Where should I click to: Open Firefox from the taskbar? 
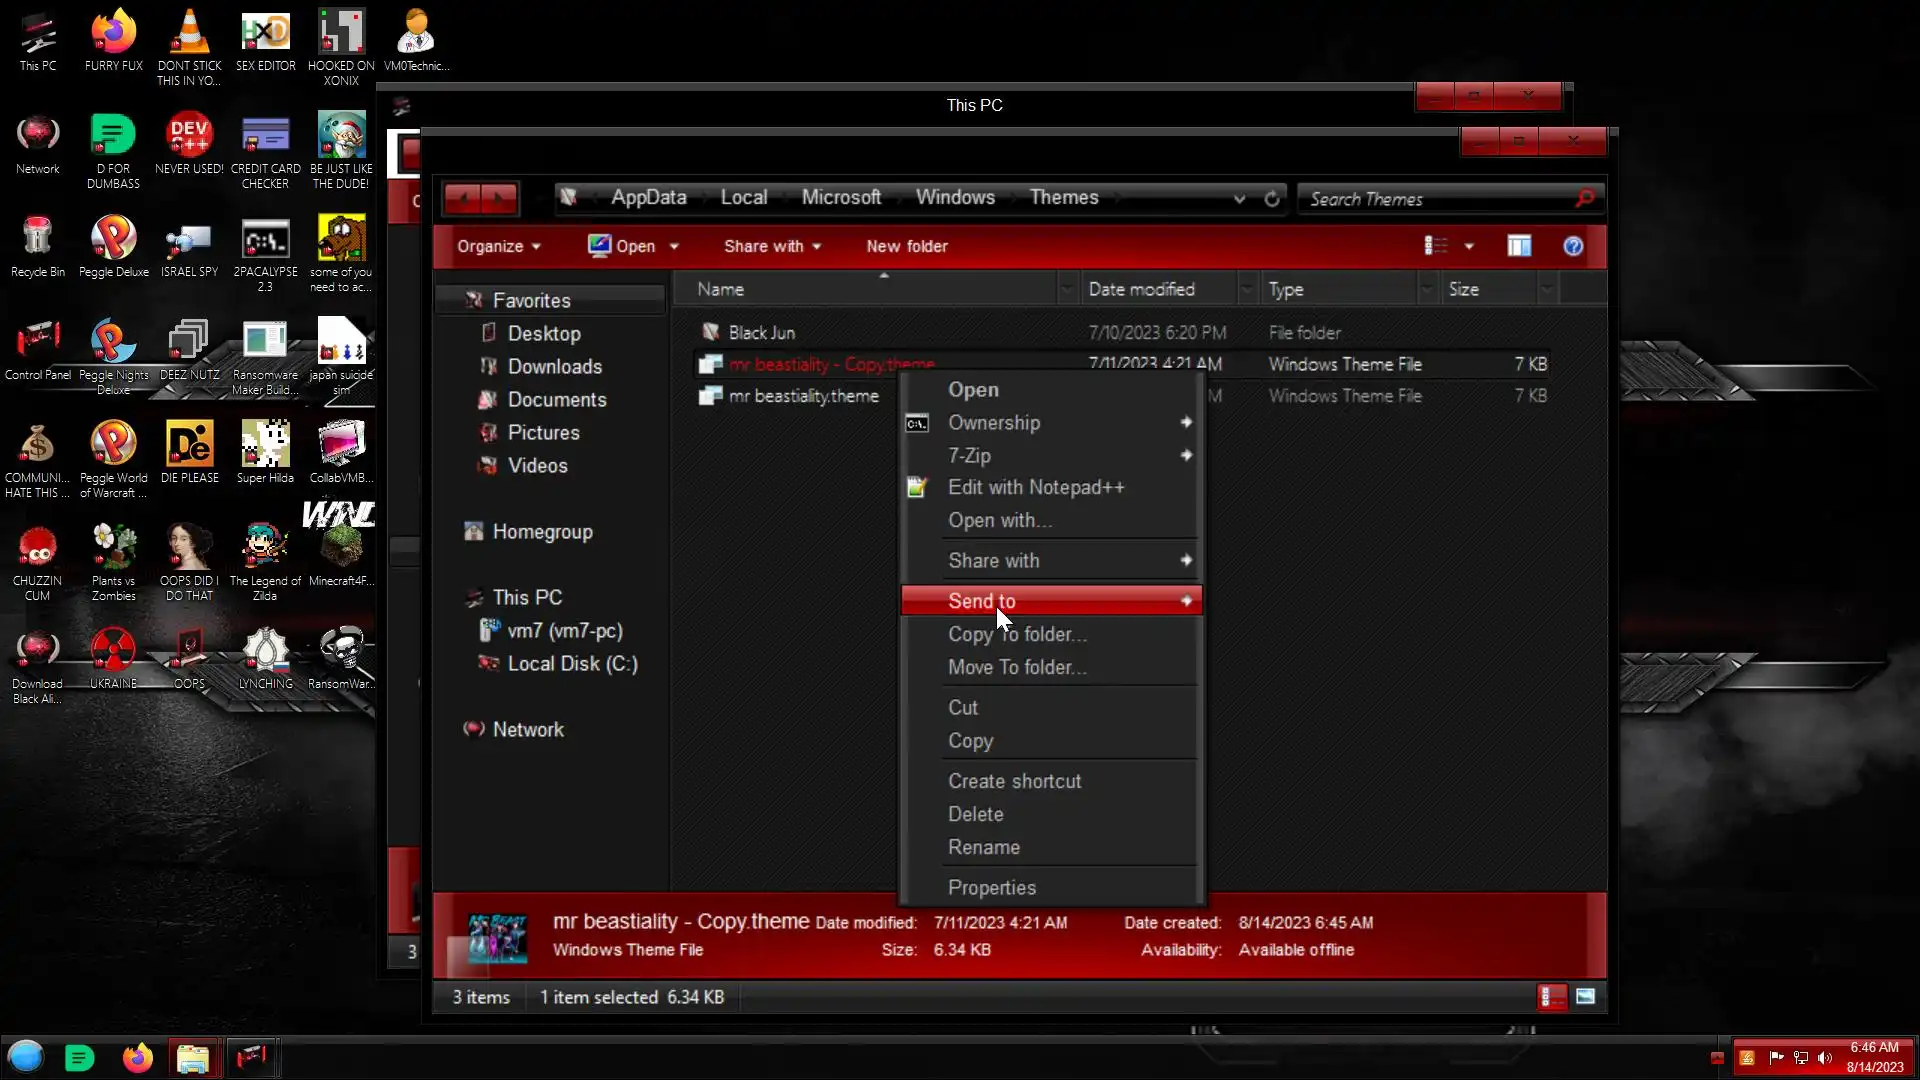click(x=137, y=1057)
